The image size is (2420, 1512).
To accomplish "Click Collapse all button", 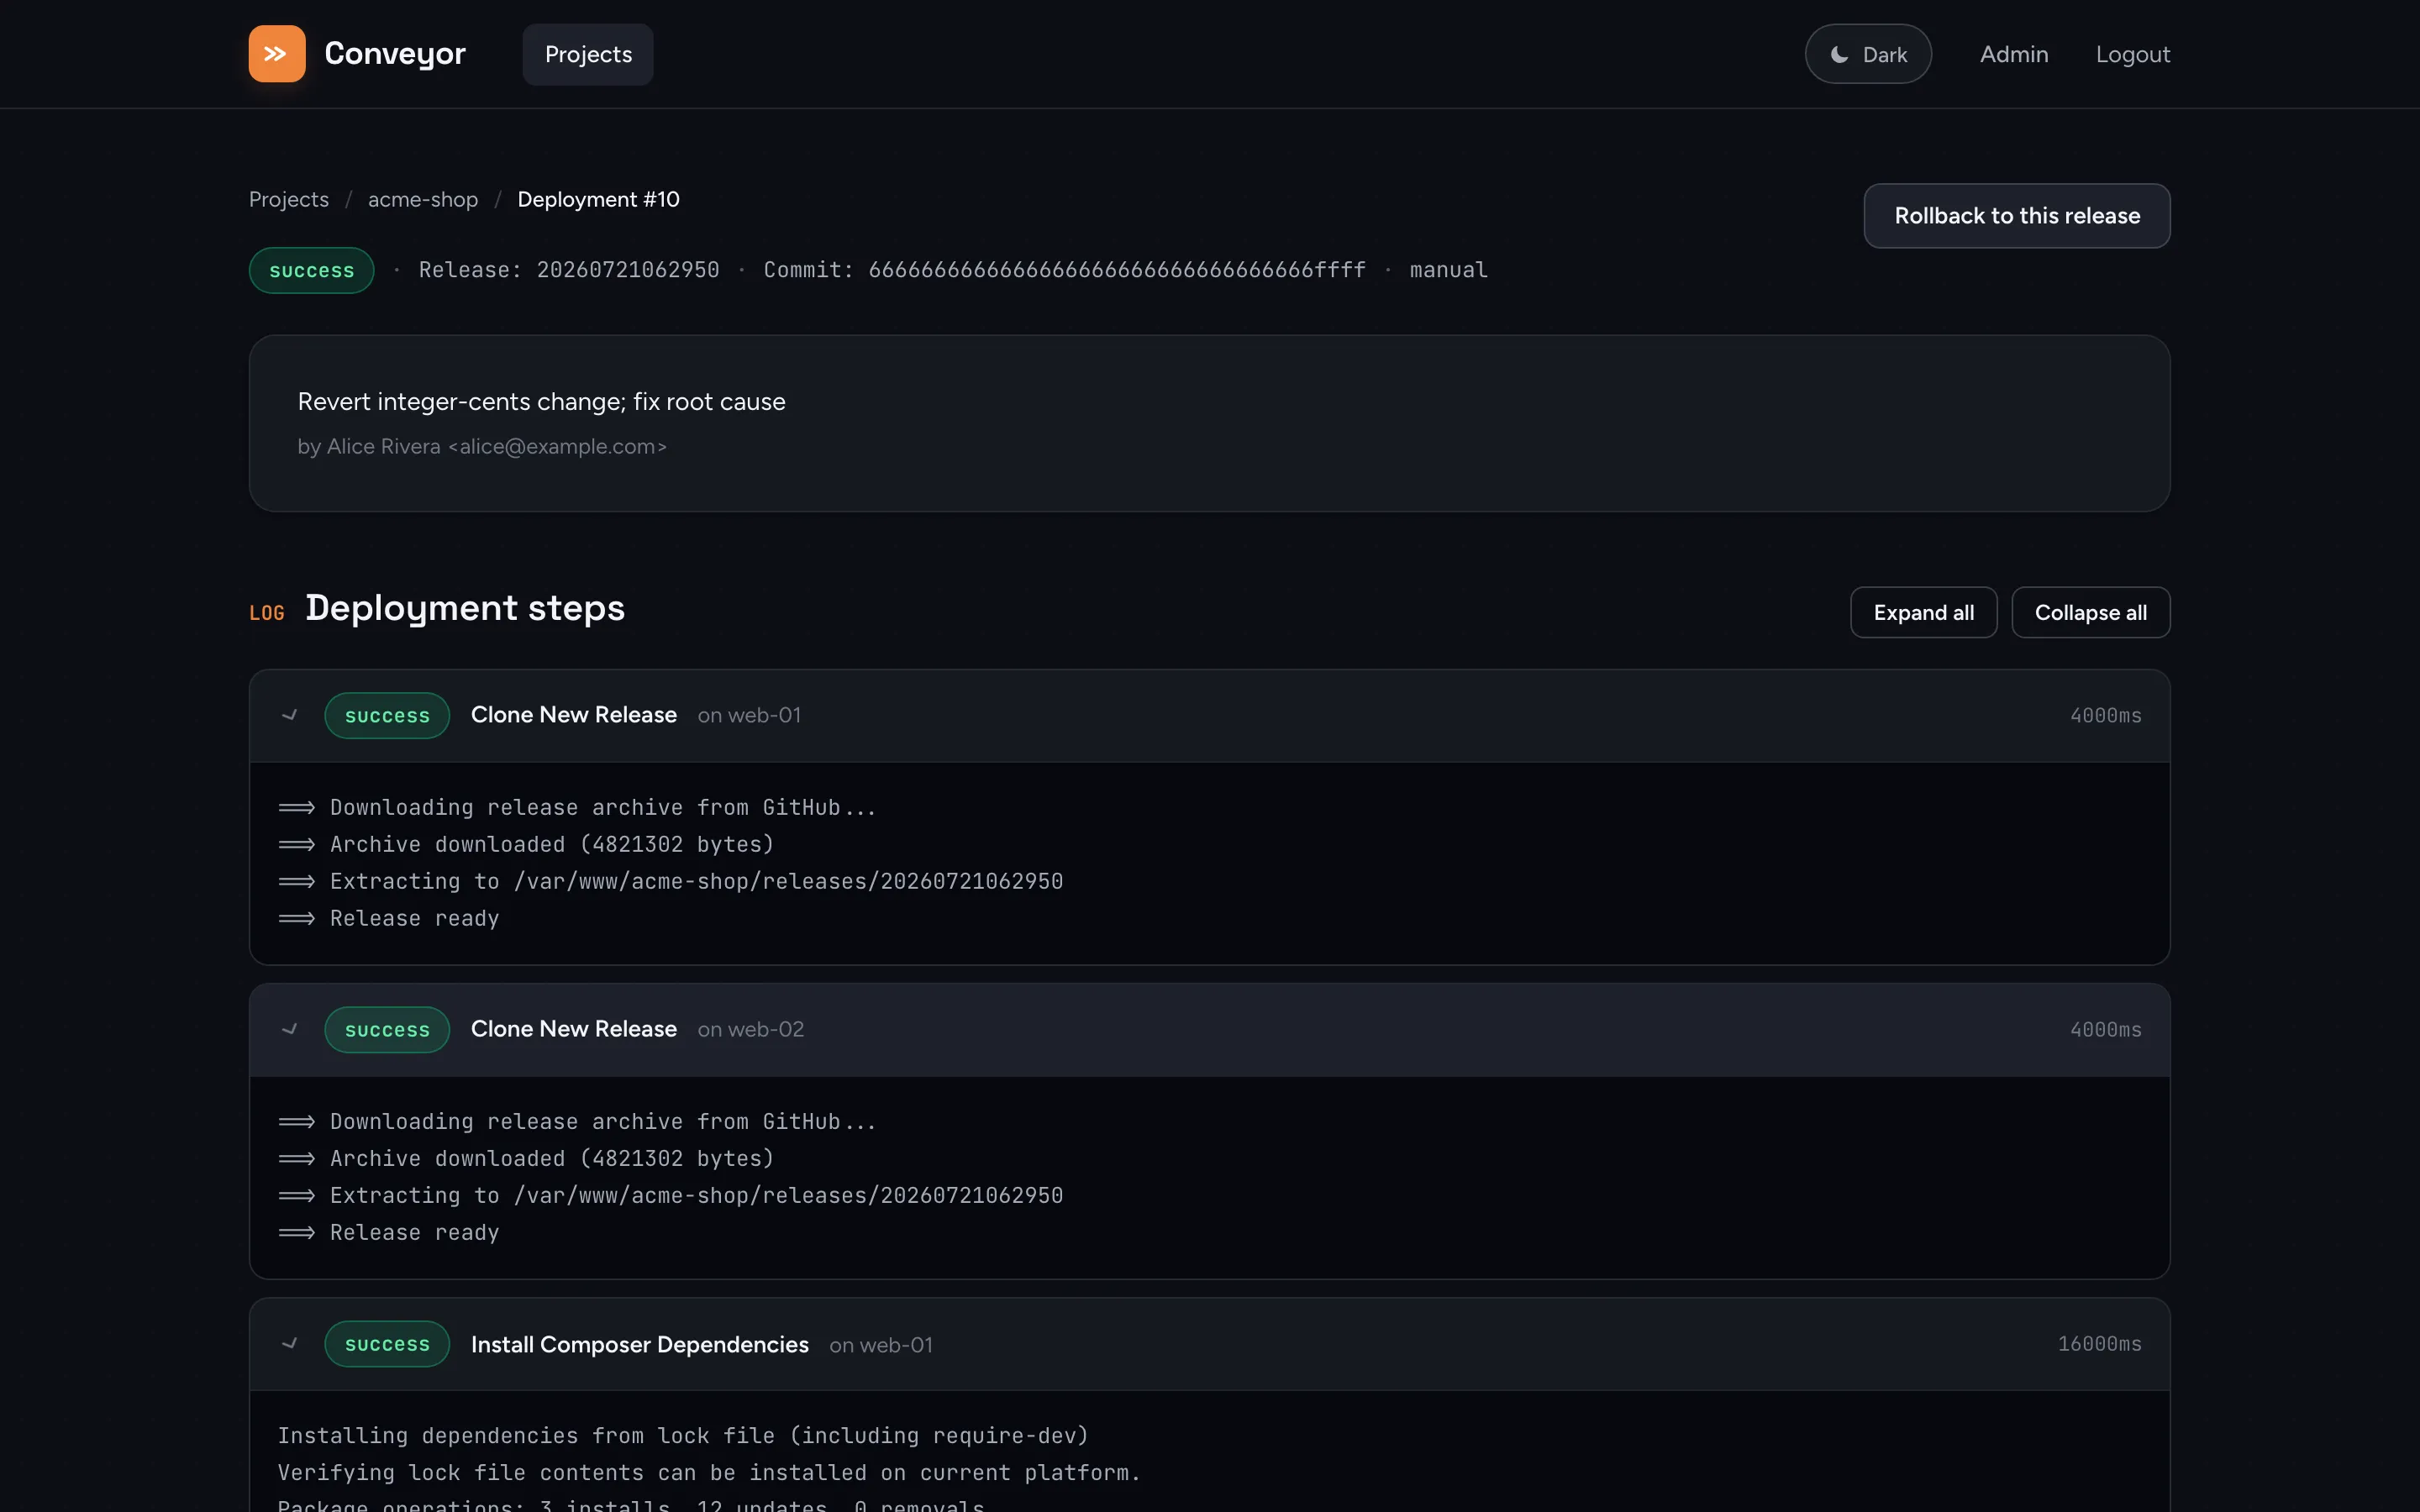I will [2091, 612].
